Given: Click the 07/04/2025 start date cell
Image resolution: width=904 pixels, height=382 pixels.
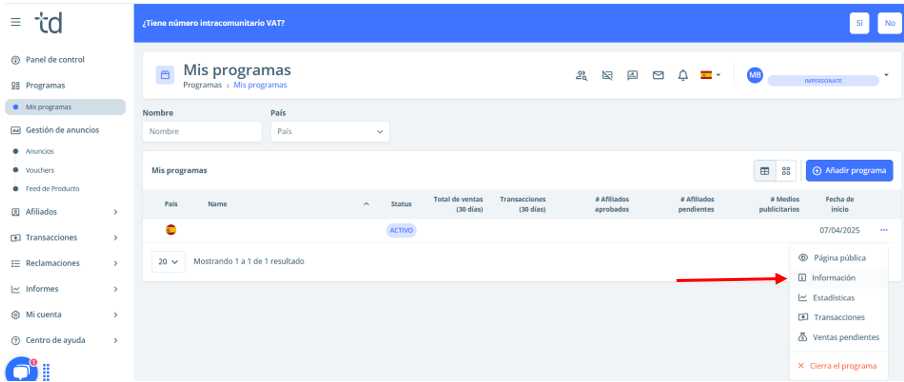Looking at the screenshot, I should pyautogui.click(x=839, y=230).
